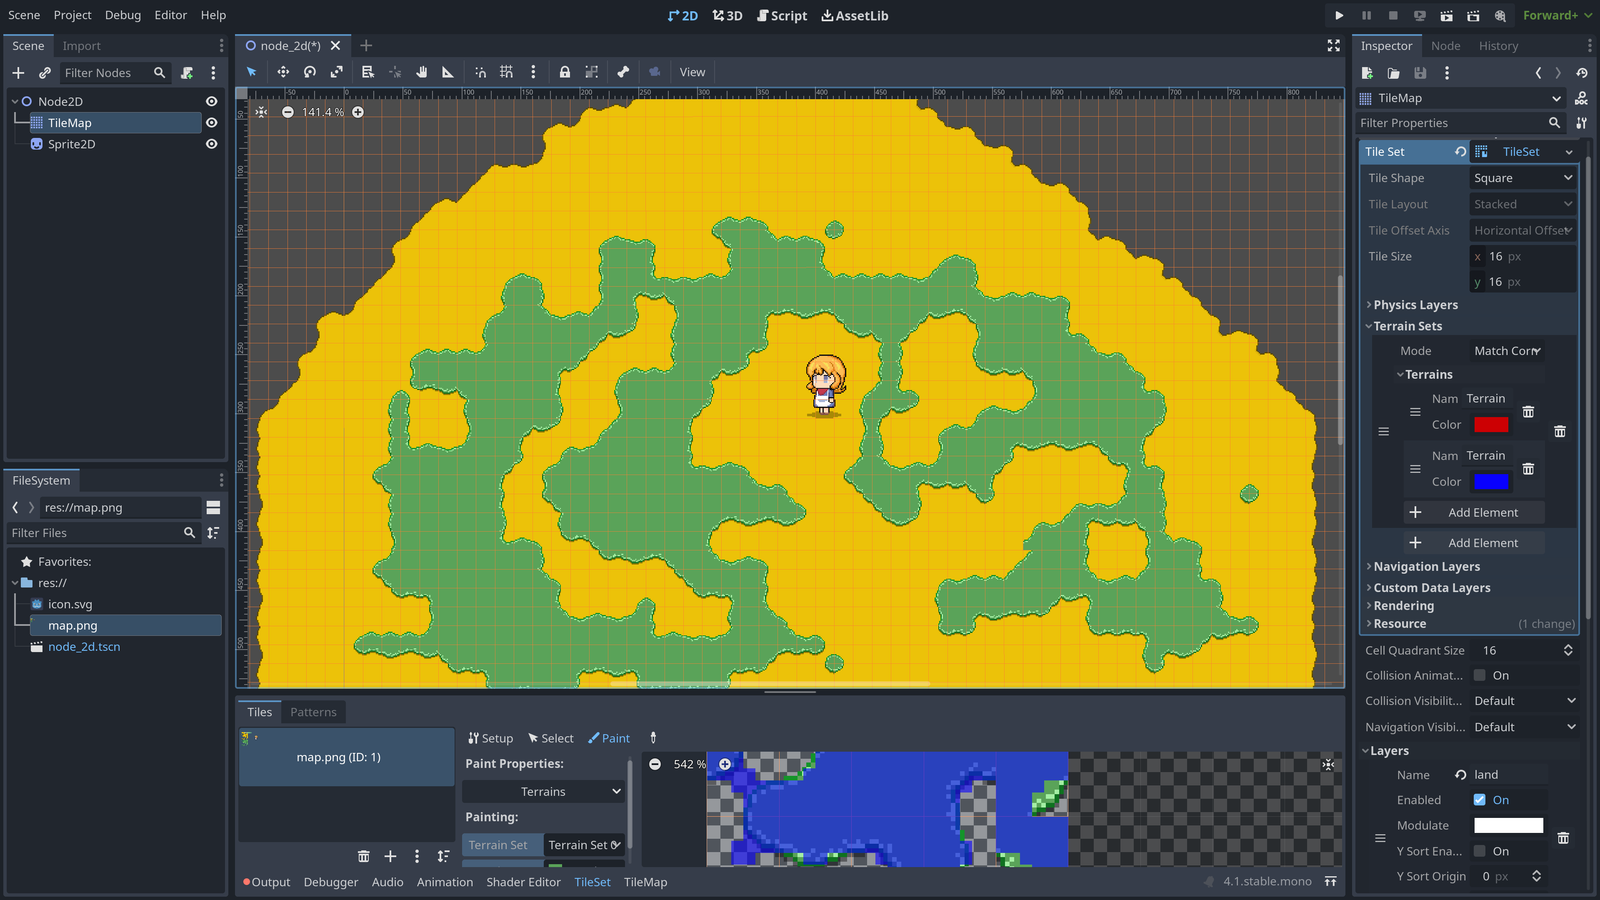
Task: Choose the Scale Mode tool
Action: (337, 72)
